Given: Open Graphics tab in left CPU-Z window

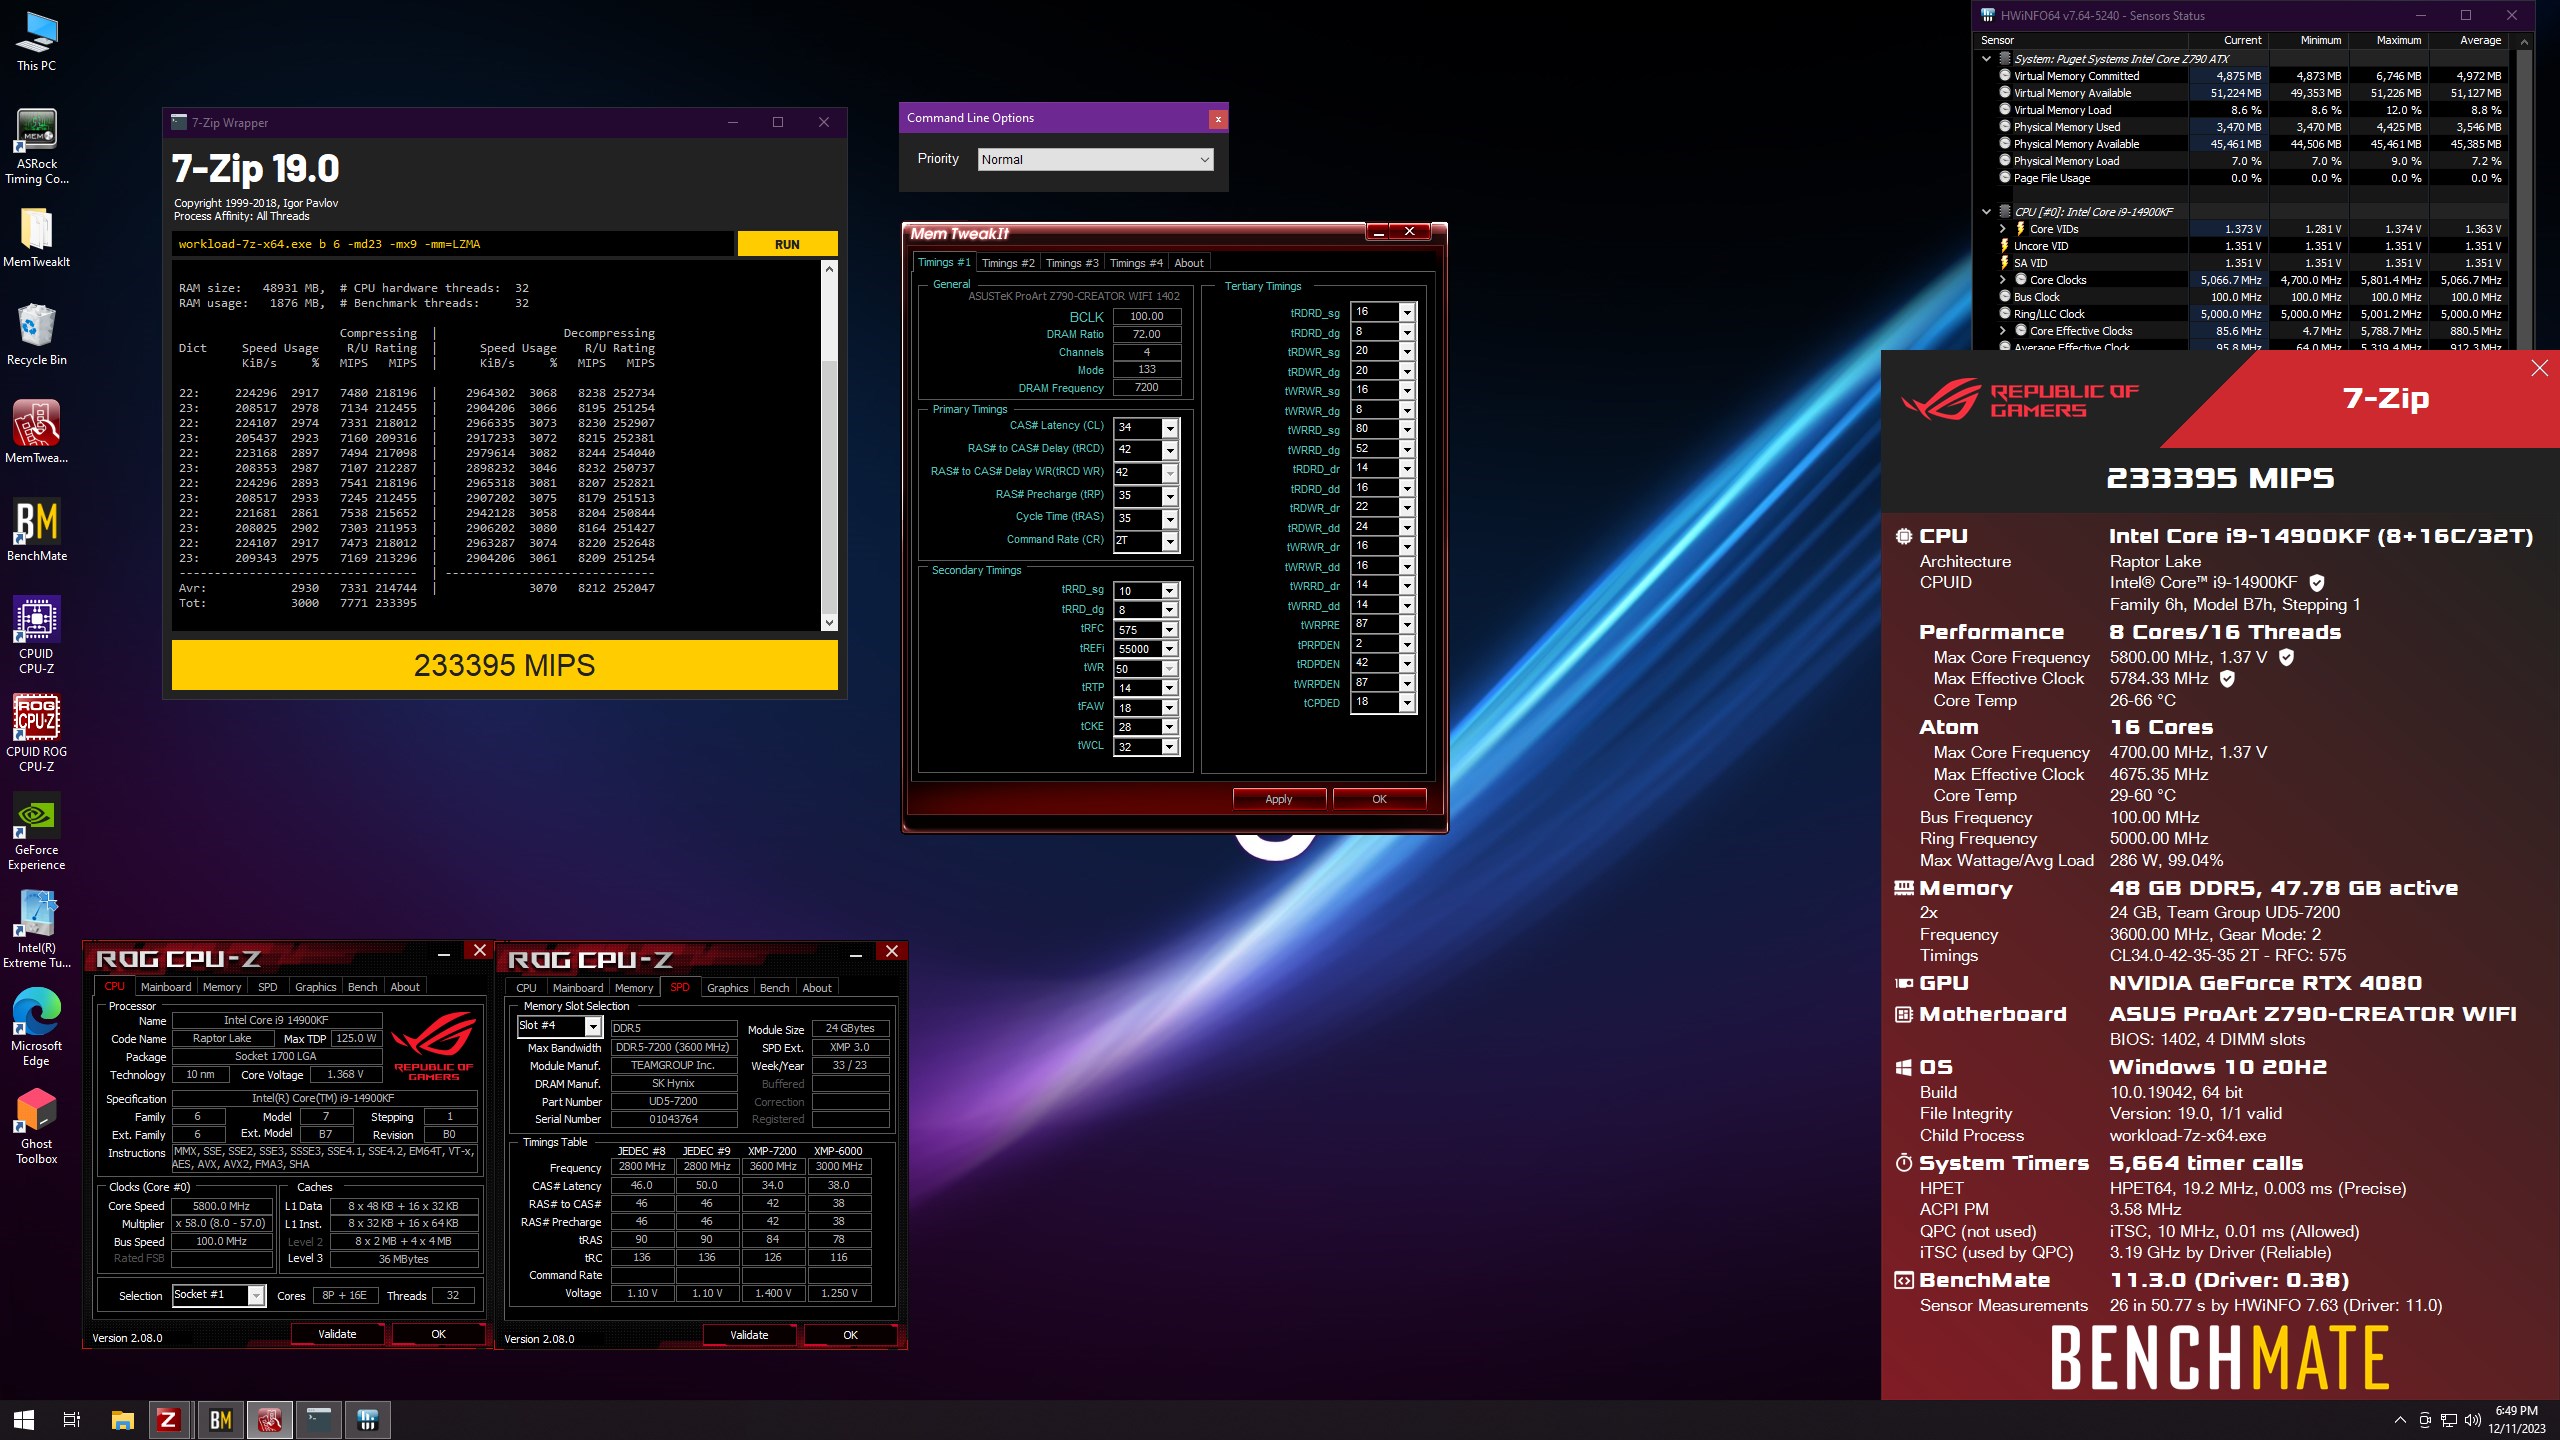Looking at the screenshot, I should (x=315, y=987).
